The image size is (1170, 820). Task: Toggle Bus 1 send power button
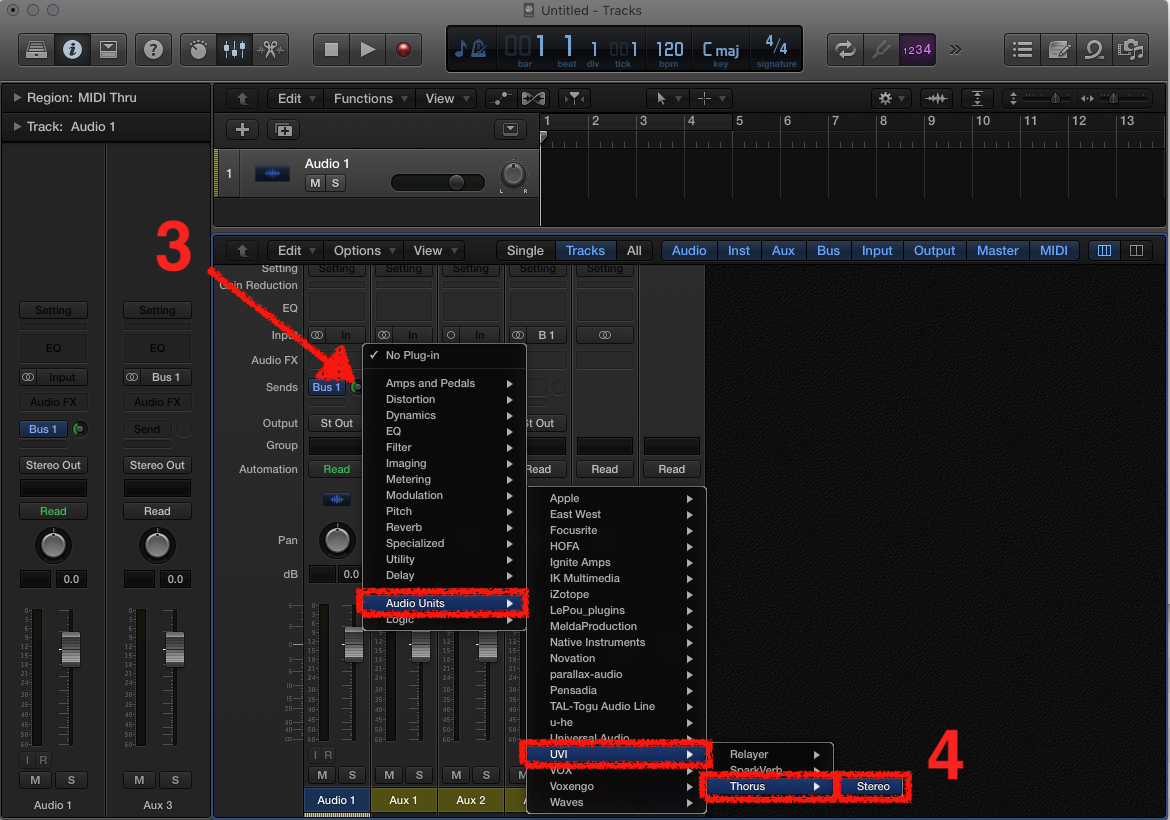(x=79, y=429)
